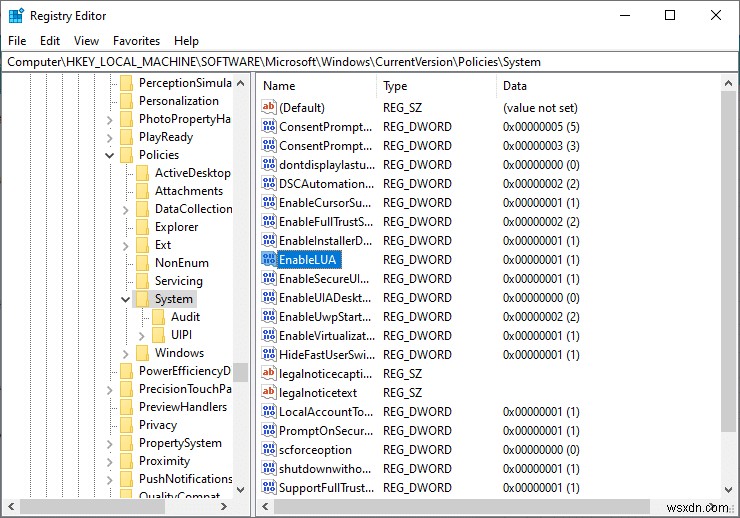The width and height of the screenshot is (740, 518).
Task: Click the DSCAutomation... DWORD icon
Action: [x=269, y=183]
